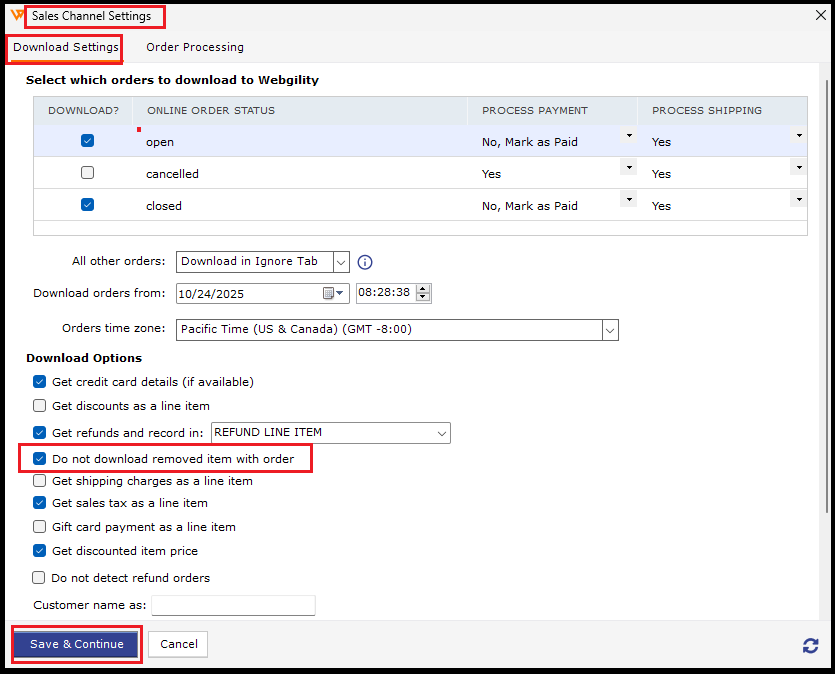Toggle Get discounts as a line item

pos(40,406)
